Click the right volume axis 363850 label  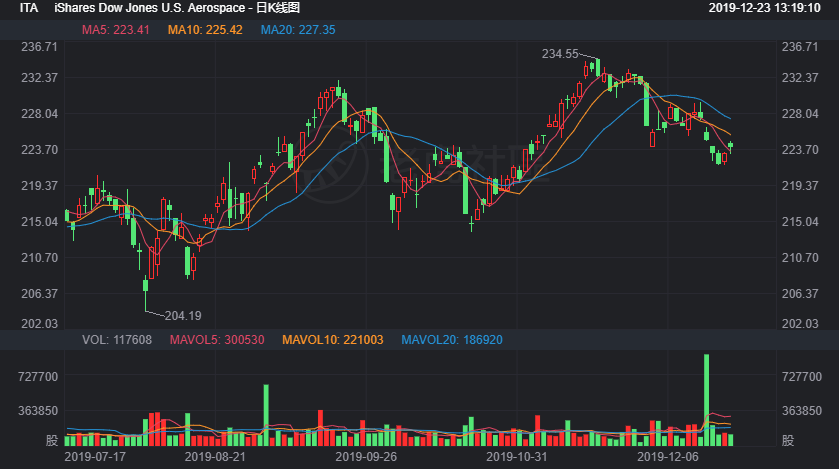click(802, 411)
